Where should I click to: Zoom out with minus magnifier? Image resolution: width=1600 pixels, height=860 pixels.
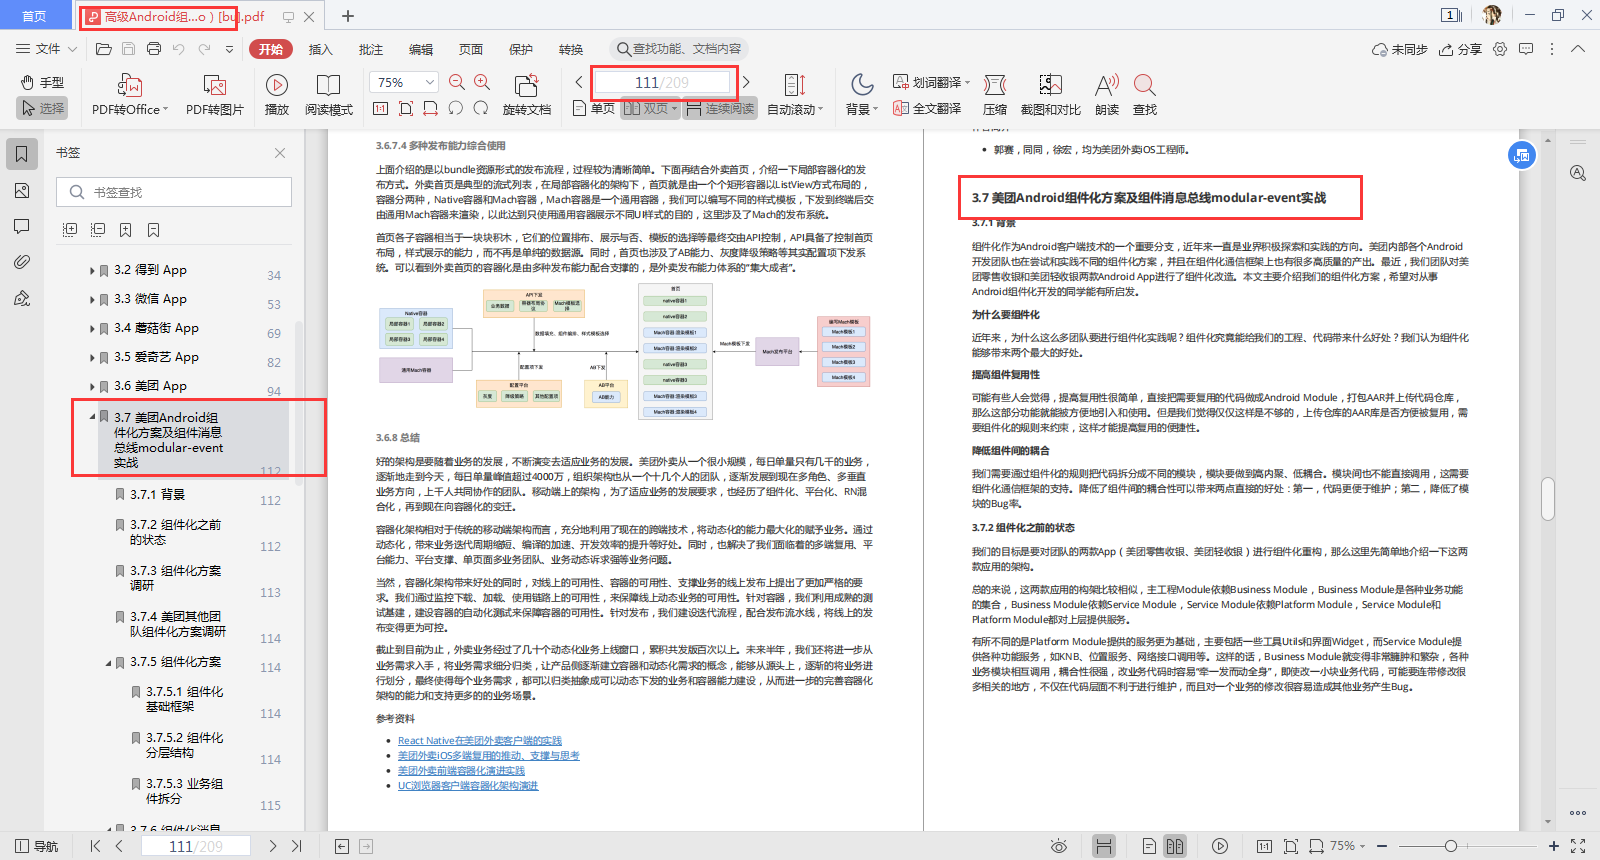(x=457, y=82)
